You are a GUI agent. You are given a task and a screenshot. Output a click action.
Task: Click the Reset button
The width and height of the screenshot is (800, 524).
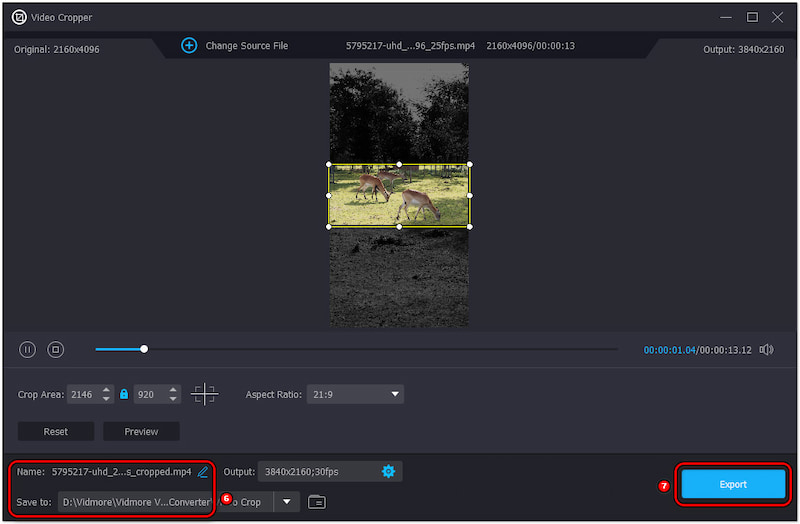click(x=56, y=431)
